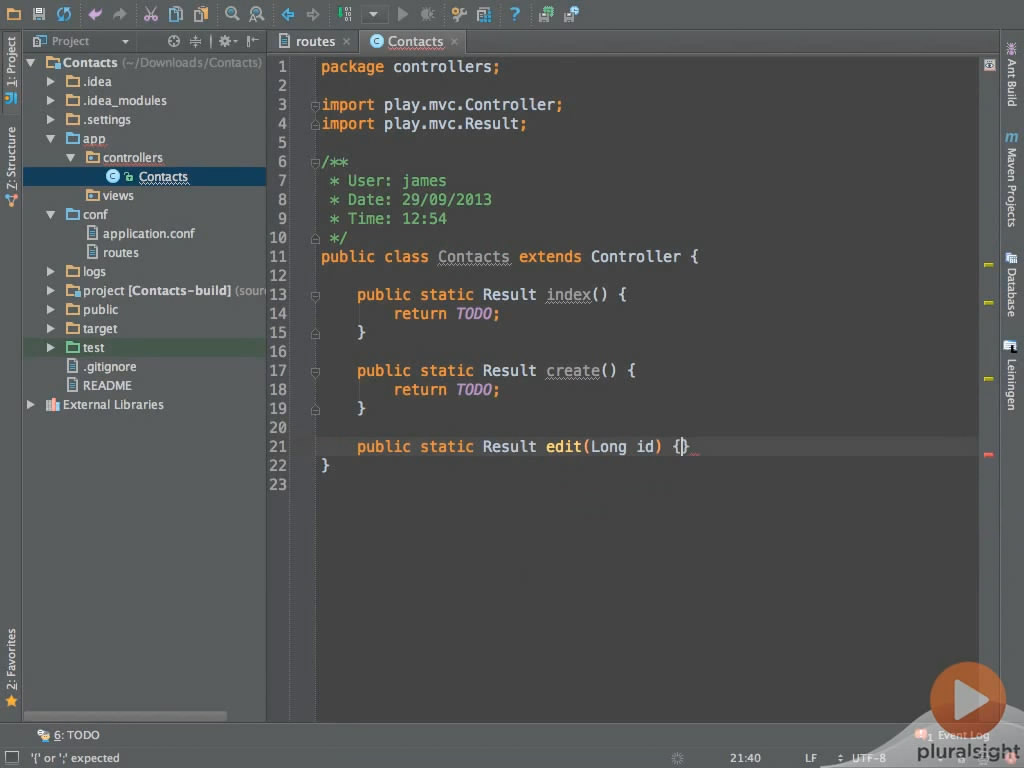Open the 1: Project side tool tab

pyautogui.click(x=11, y=70)
